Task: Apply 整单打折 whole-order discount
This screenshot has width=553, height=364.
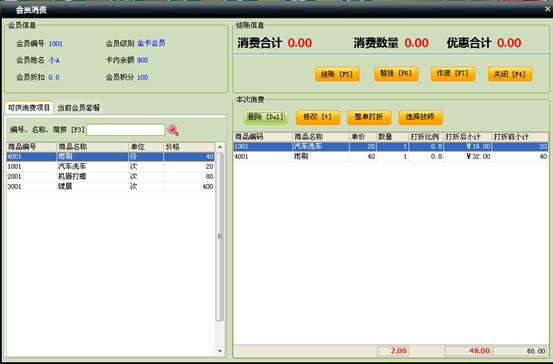Action: tap(369, 117)
